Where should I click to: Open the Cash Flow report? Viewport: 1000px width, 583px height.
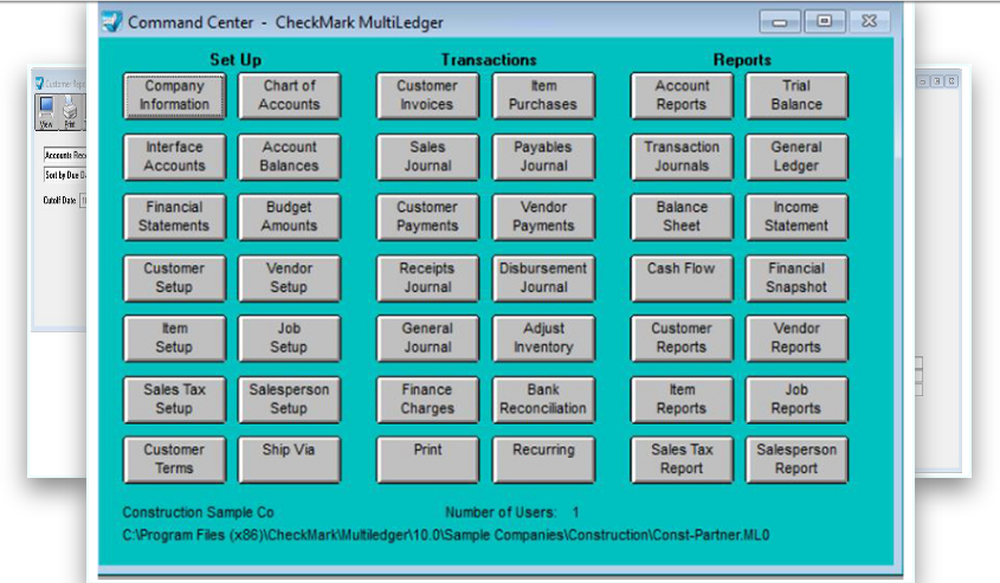[682, 278]
